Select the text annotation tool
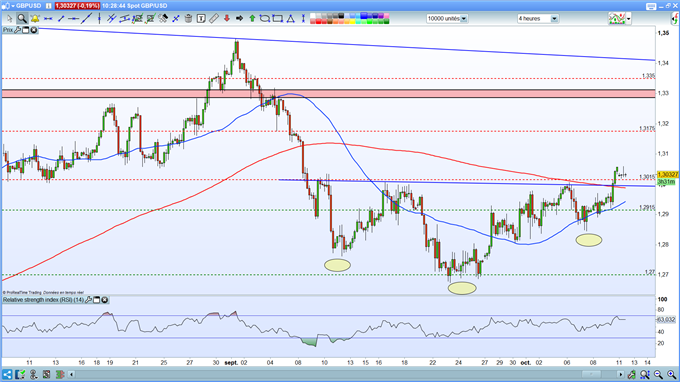The height and width of the screenshot is (382, 680). pos(201,19)
